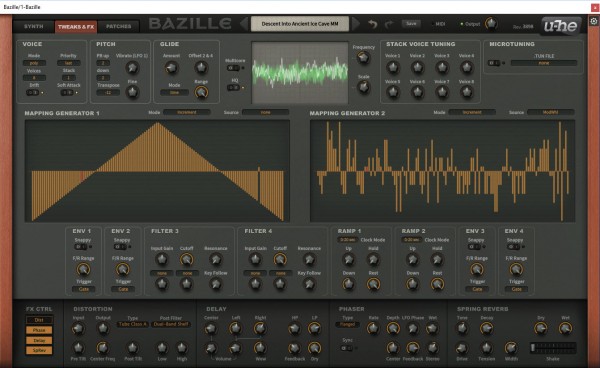This screenshot has height=368, width=600.
Task: Open the Voice Mode selector
Action: 34,63
